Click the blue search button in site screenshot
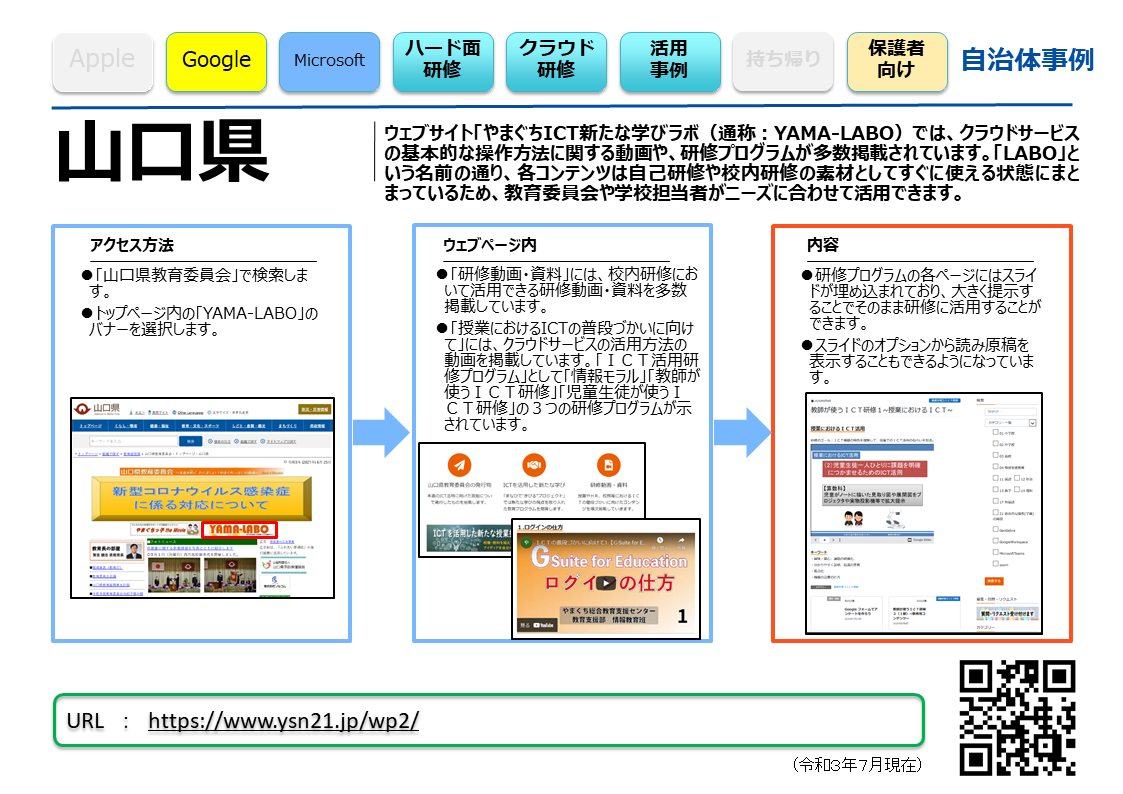Image resolution: width=1123 pixels, height=794 pixels. point(191,441)
